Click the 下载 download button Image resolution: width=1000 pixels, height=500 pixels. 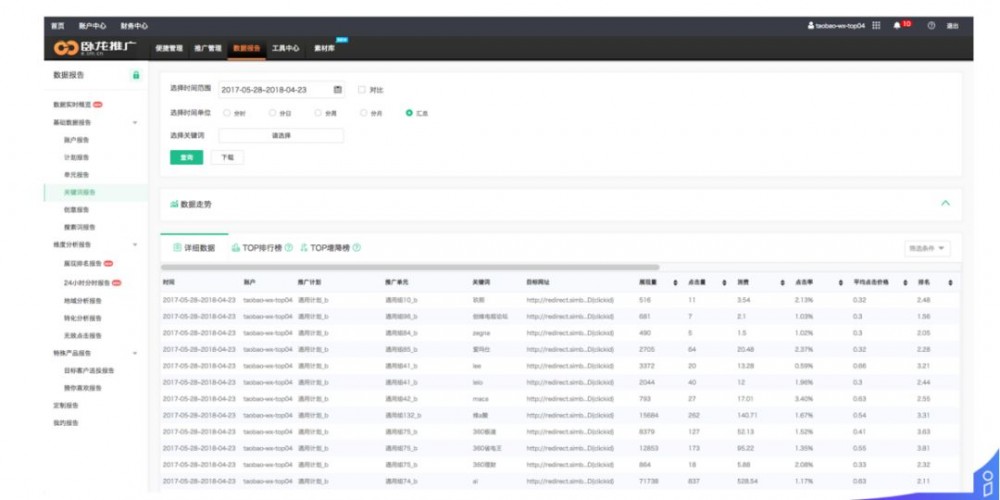click(x=227, y=158)
